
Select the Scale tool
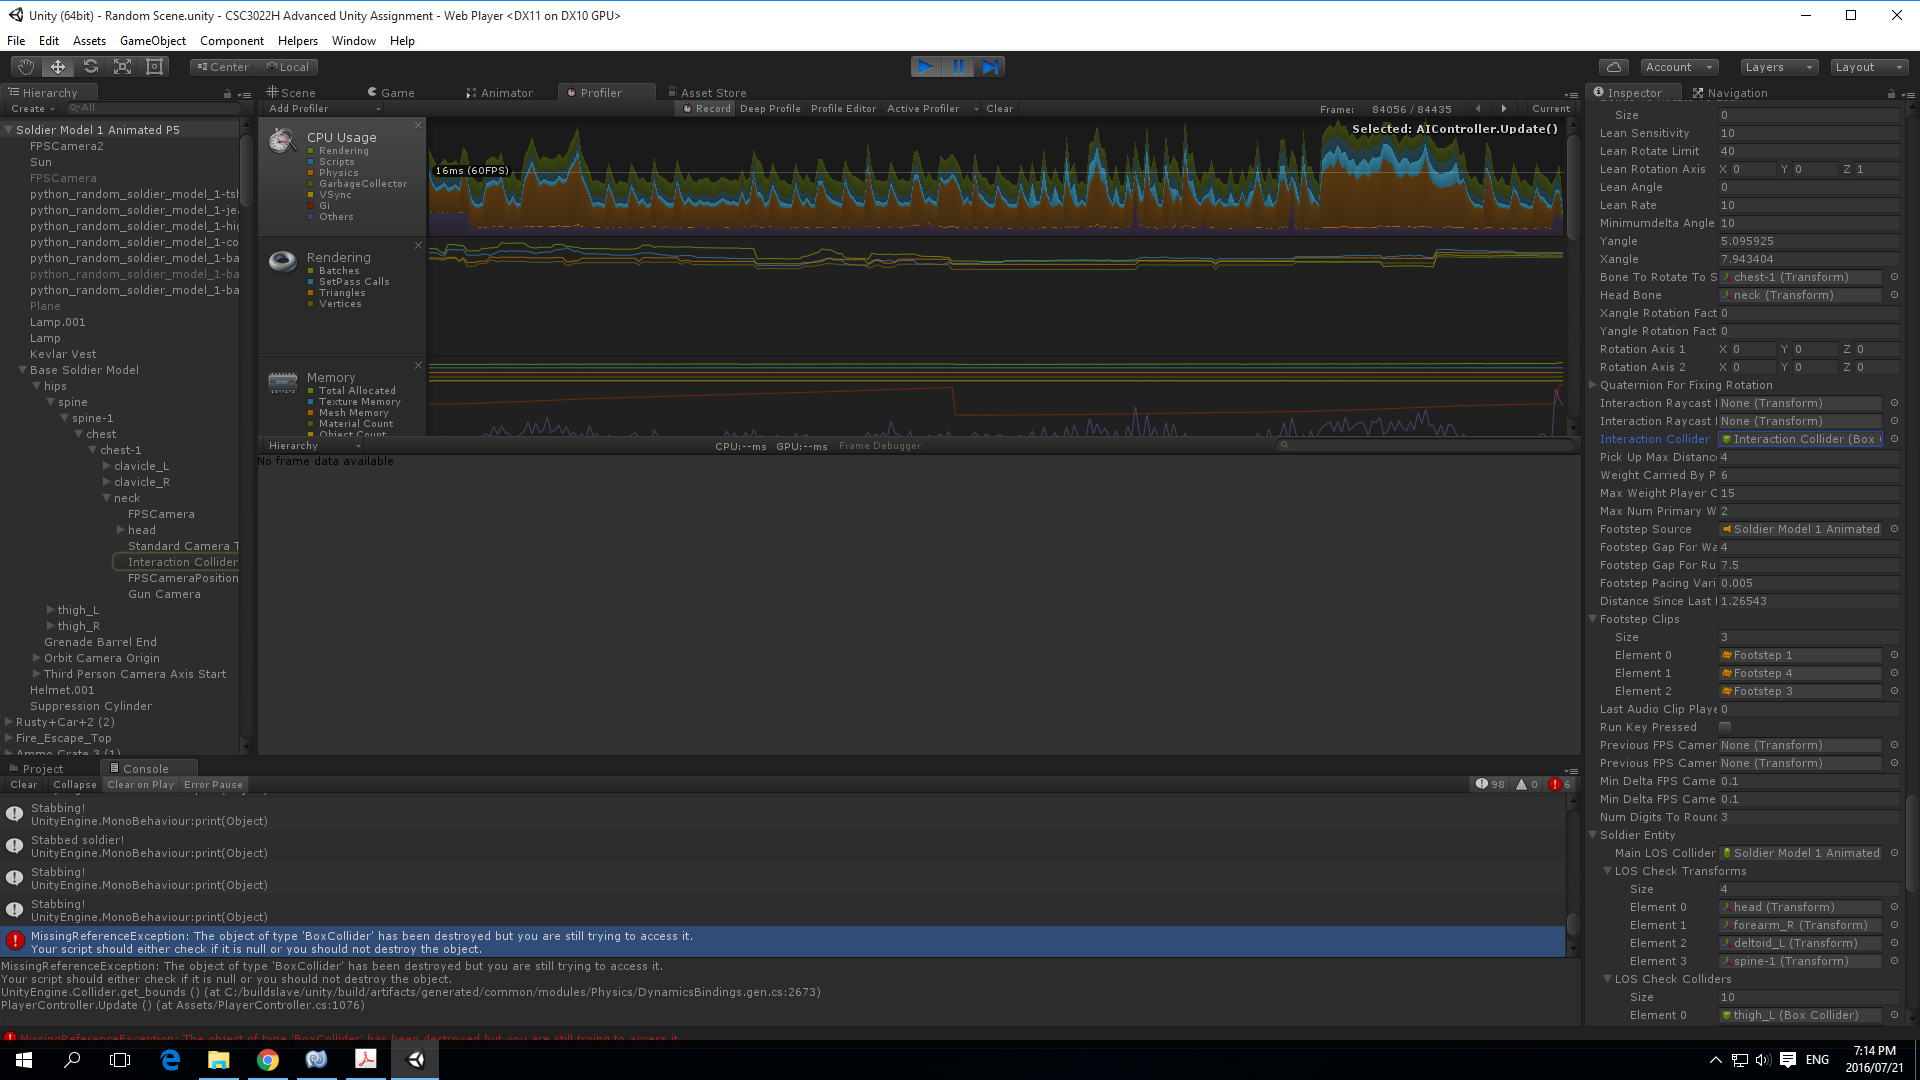pos(122,67)
